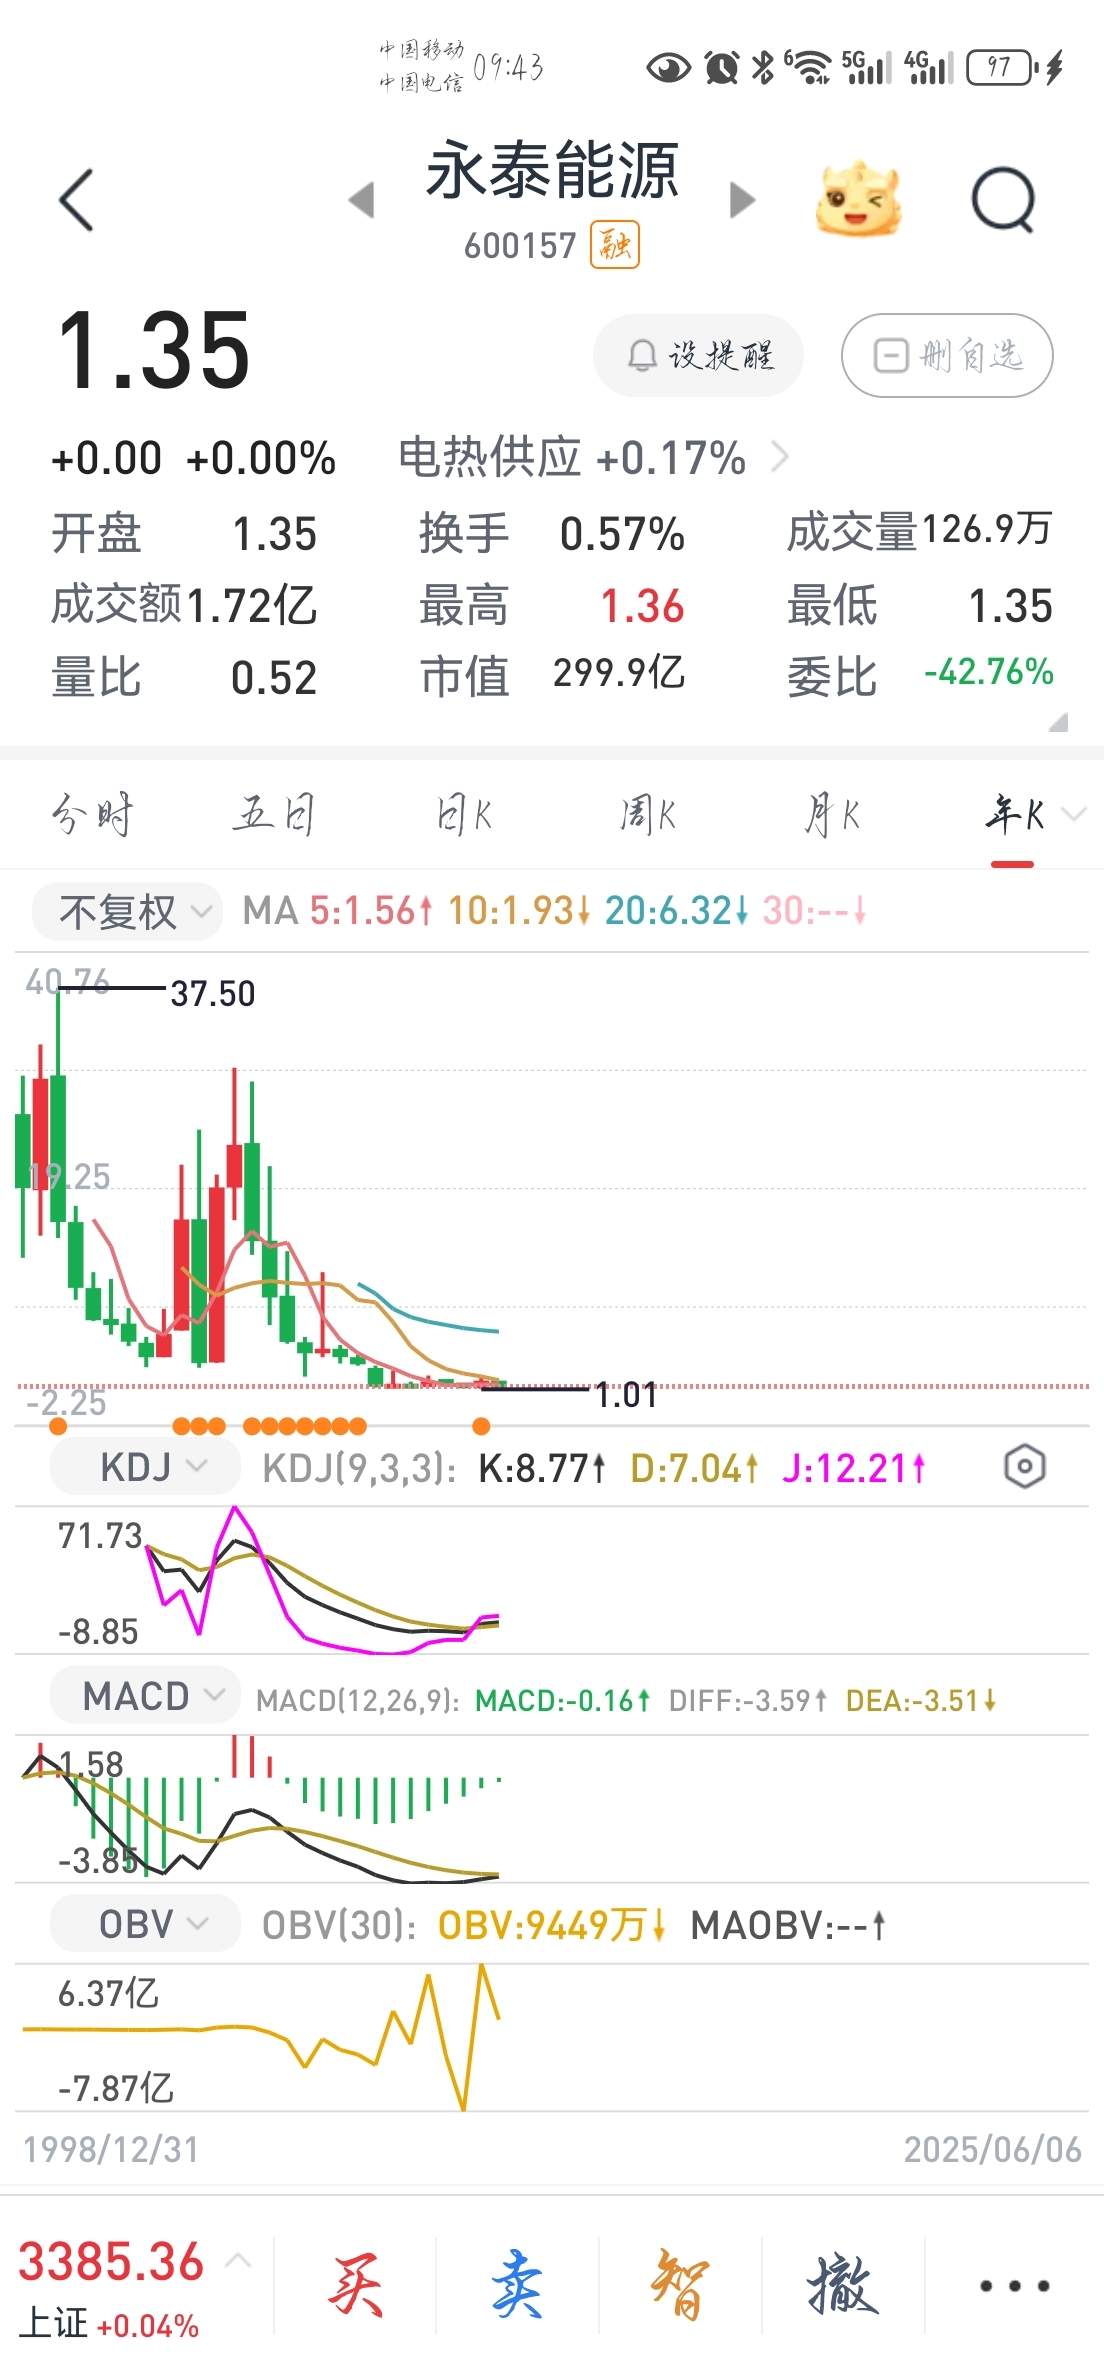Click the 卖 sell button
1104x2376 pixels.
[x=517, y=2286]
